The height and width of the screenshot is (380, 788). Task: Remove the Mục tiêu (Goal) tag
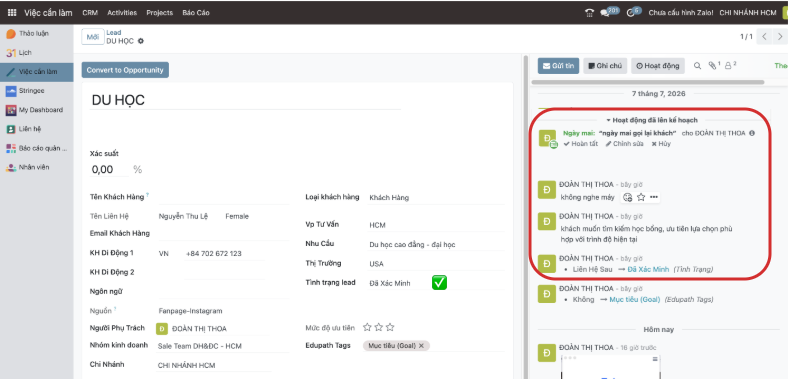[421, 346]
